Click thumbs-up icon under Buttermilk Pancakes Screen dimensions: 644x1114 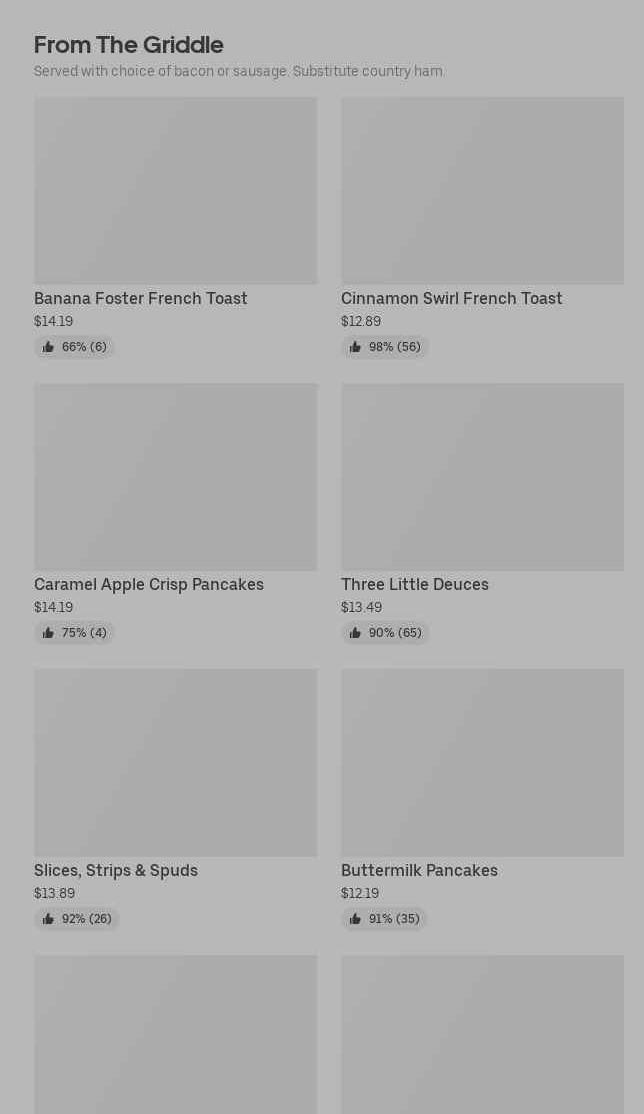355,919
